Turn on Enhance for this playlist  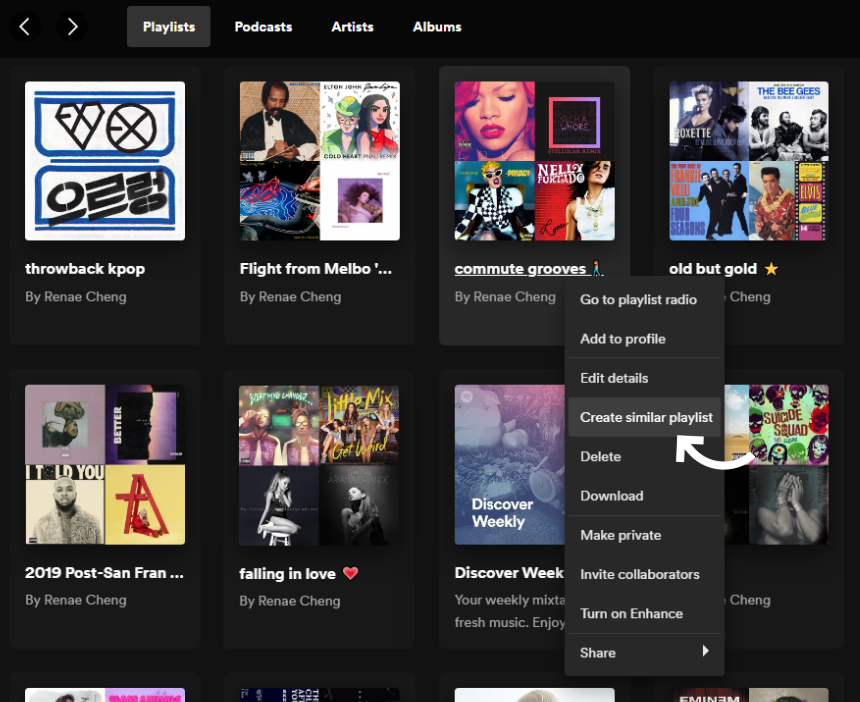coord(631,613)
